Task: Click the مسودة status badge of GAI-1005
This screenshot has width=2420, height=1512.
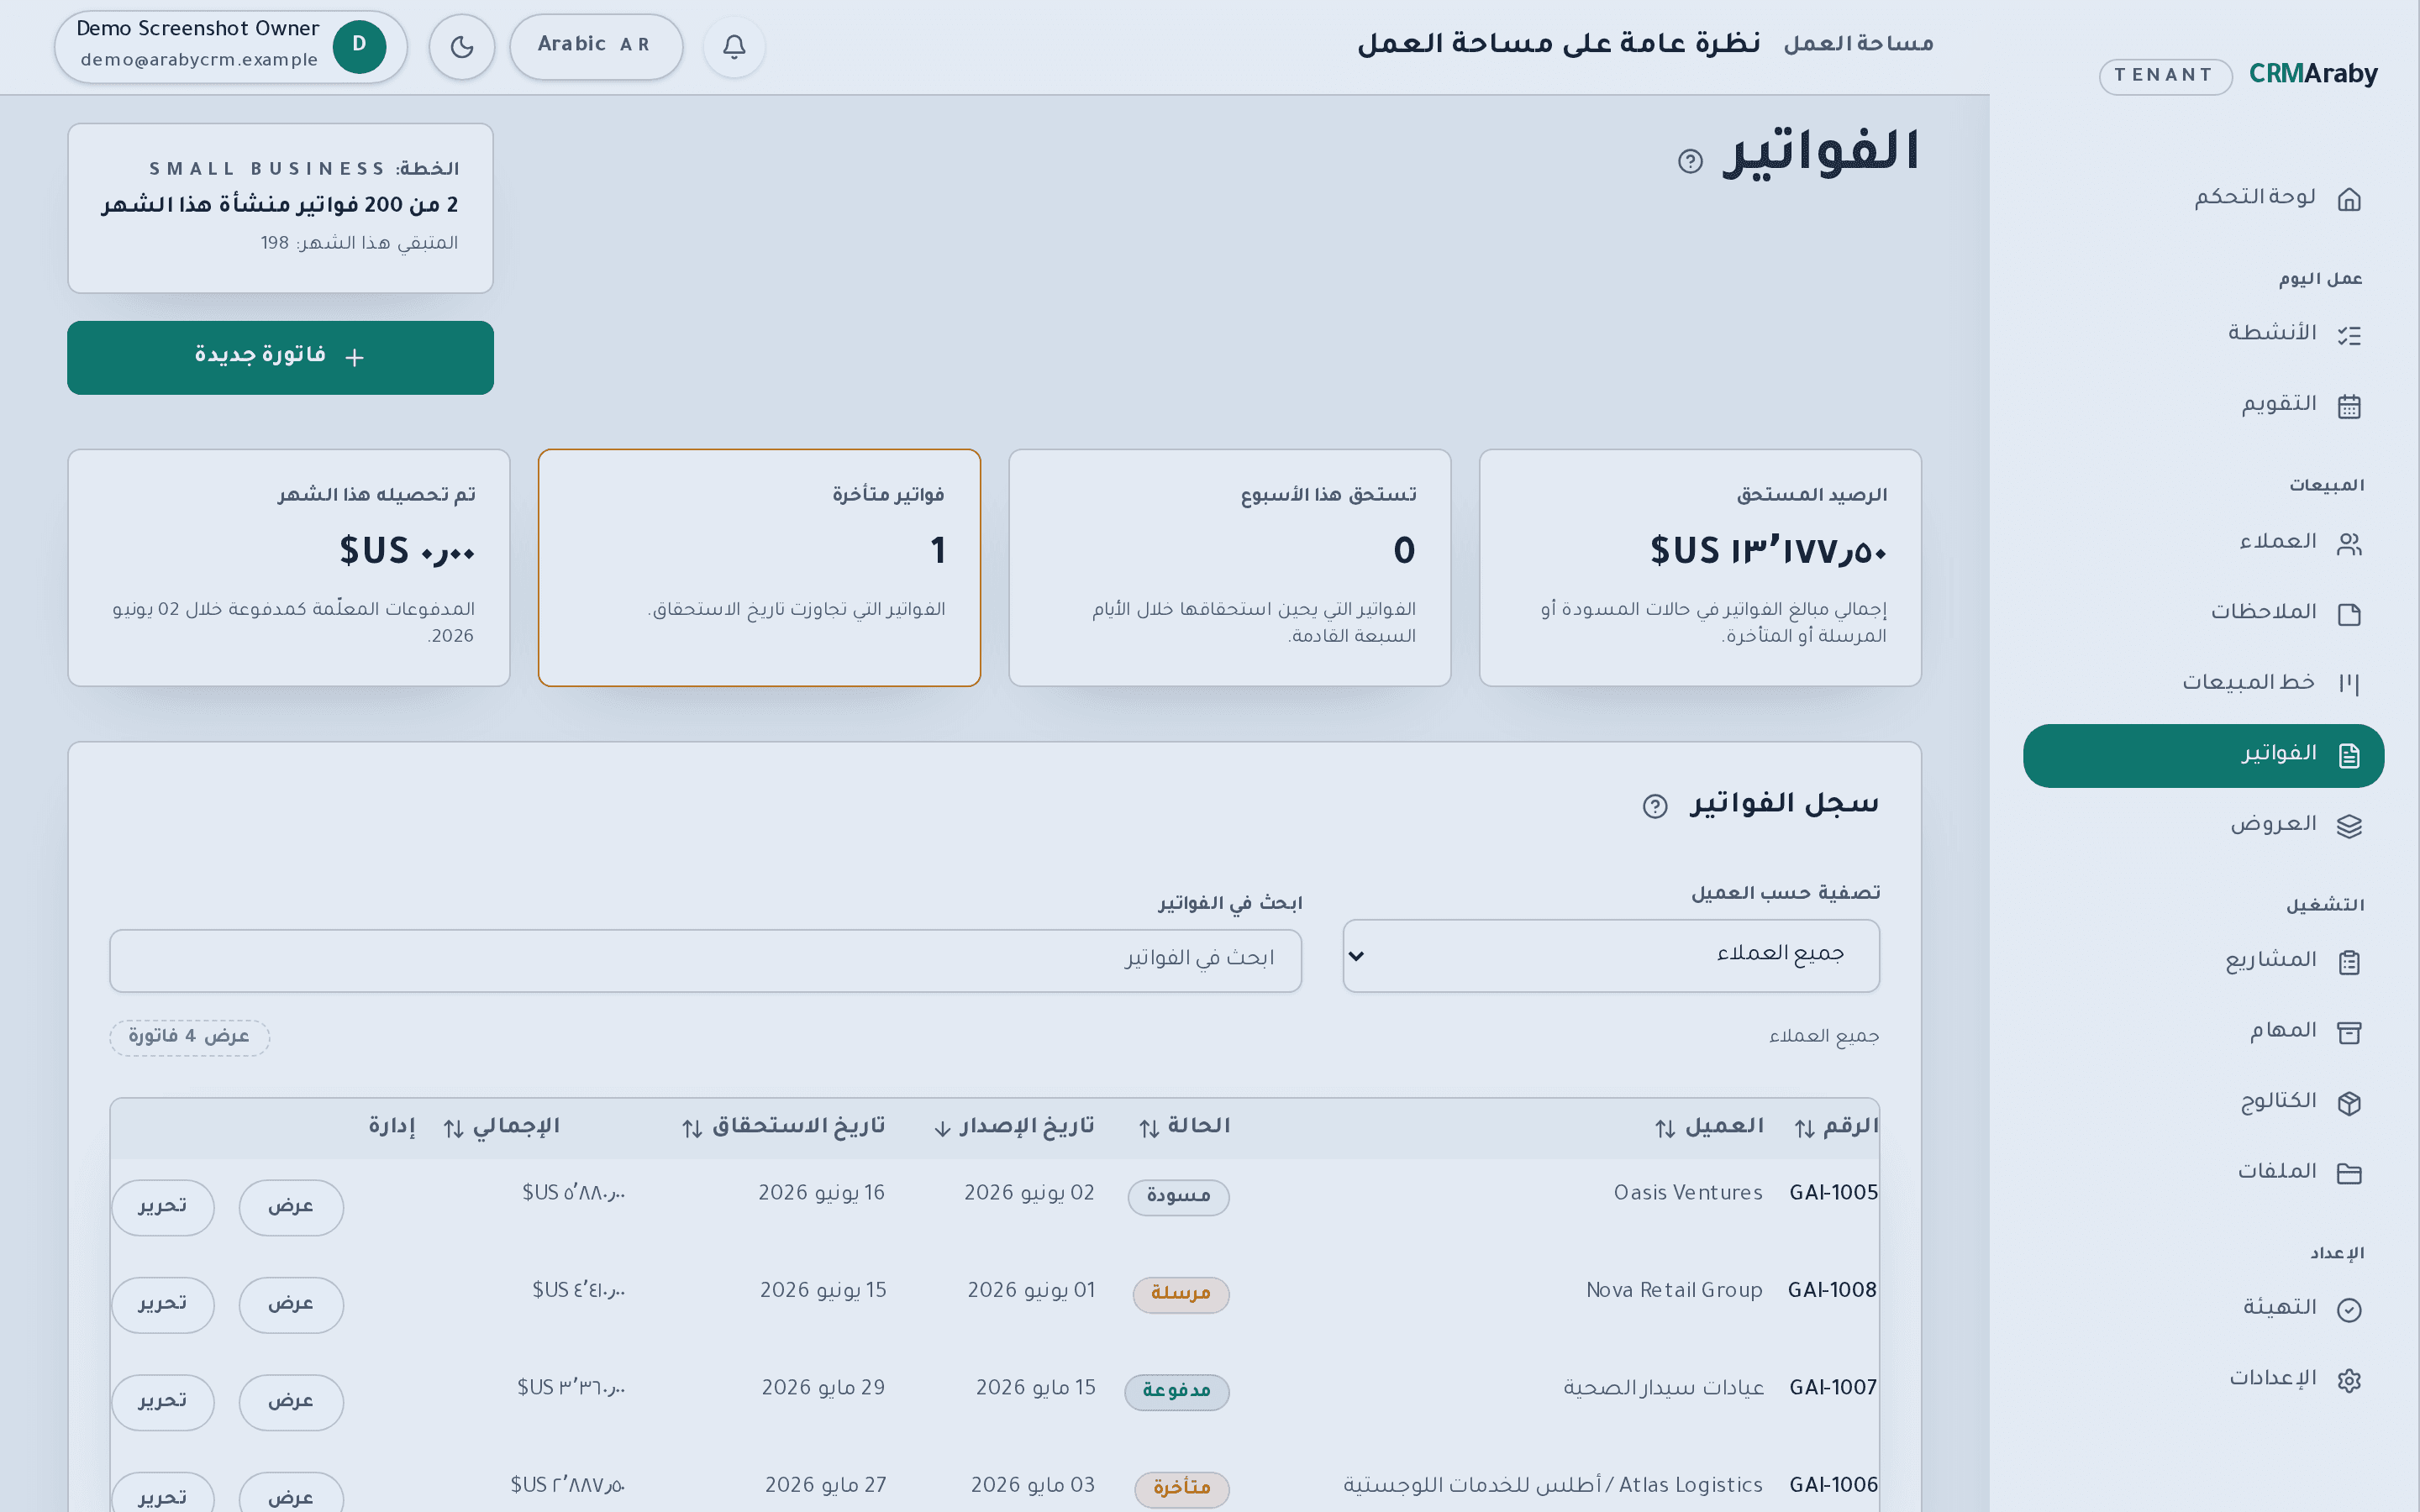Action: [x=1178, y=1196]
